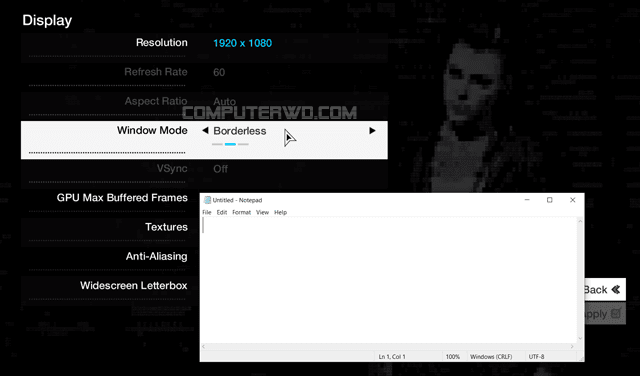This screenshot has width=640, height=376.
Task: Open the View menu in Notepad
Action: click(x=262, y=212)
